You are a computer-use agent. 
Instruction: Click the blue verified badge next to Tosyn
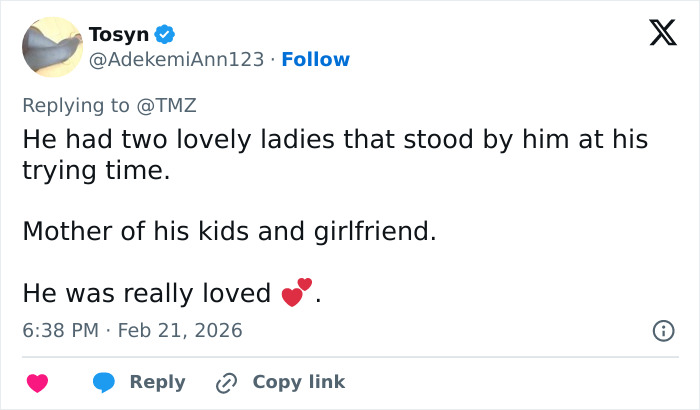tap(166, 35)
